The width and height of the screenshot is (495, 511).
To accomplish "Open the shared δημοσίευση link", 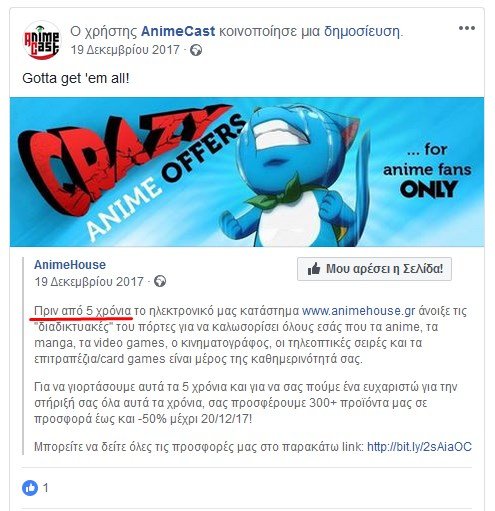I will [x=362, y=31].
